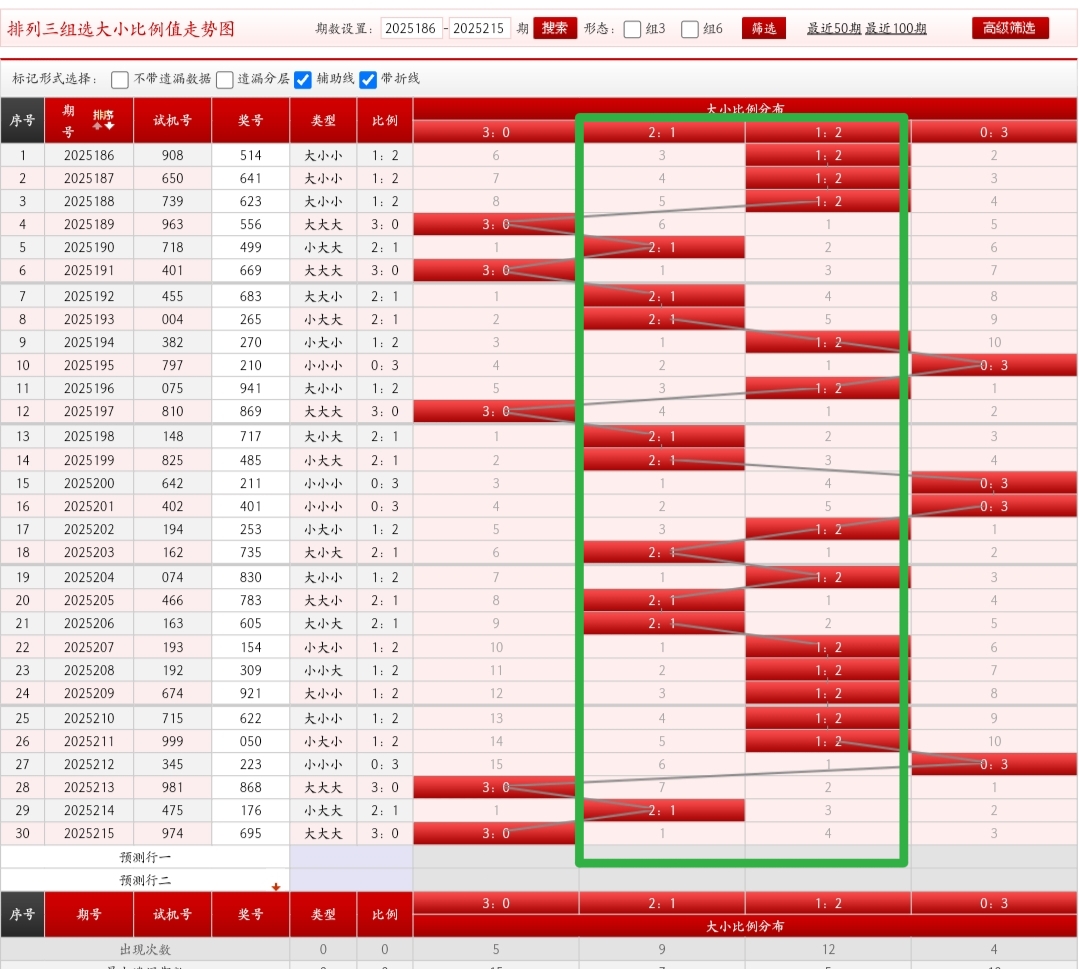
Task: Toggle the 遗漏分层 checkbox
Action: [x=225, y=79]
